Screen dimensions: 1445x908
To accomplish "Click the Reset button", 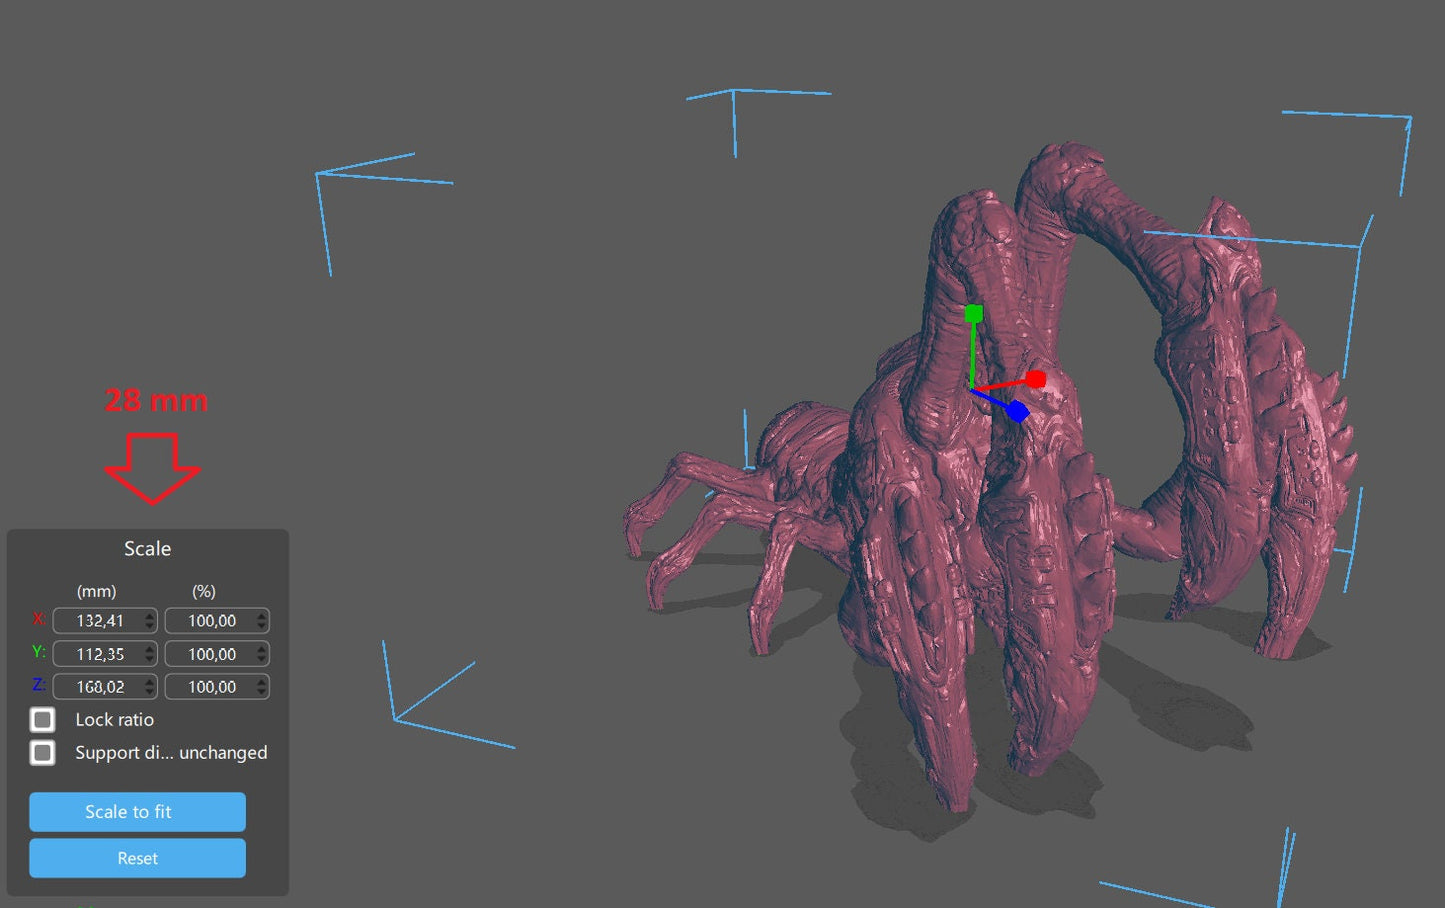I will point(137,858).
